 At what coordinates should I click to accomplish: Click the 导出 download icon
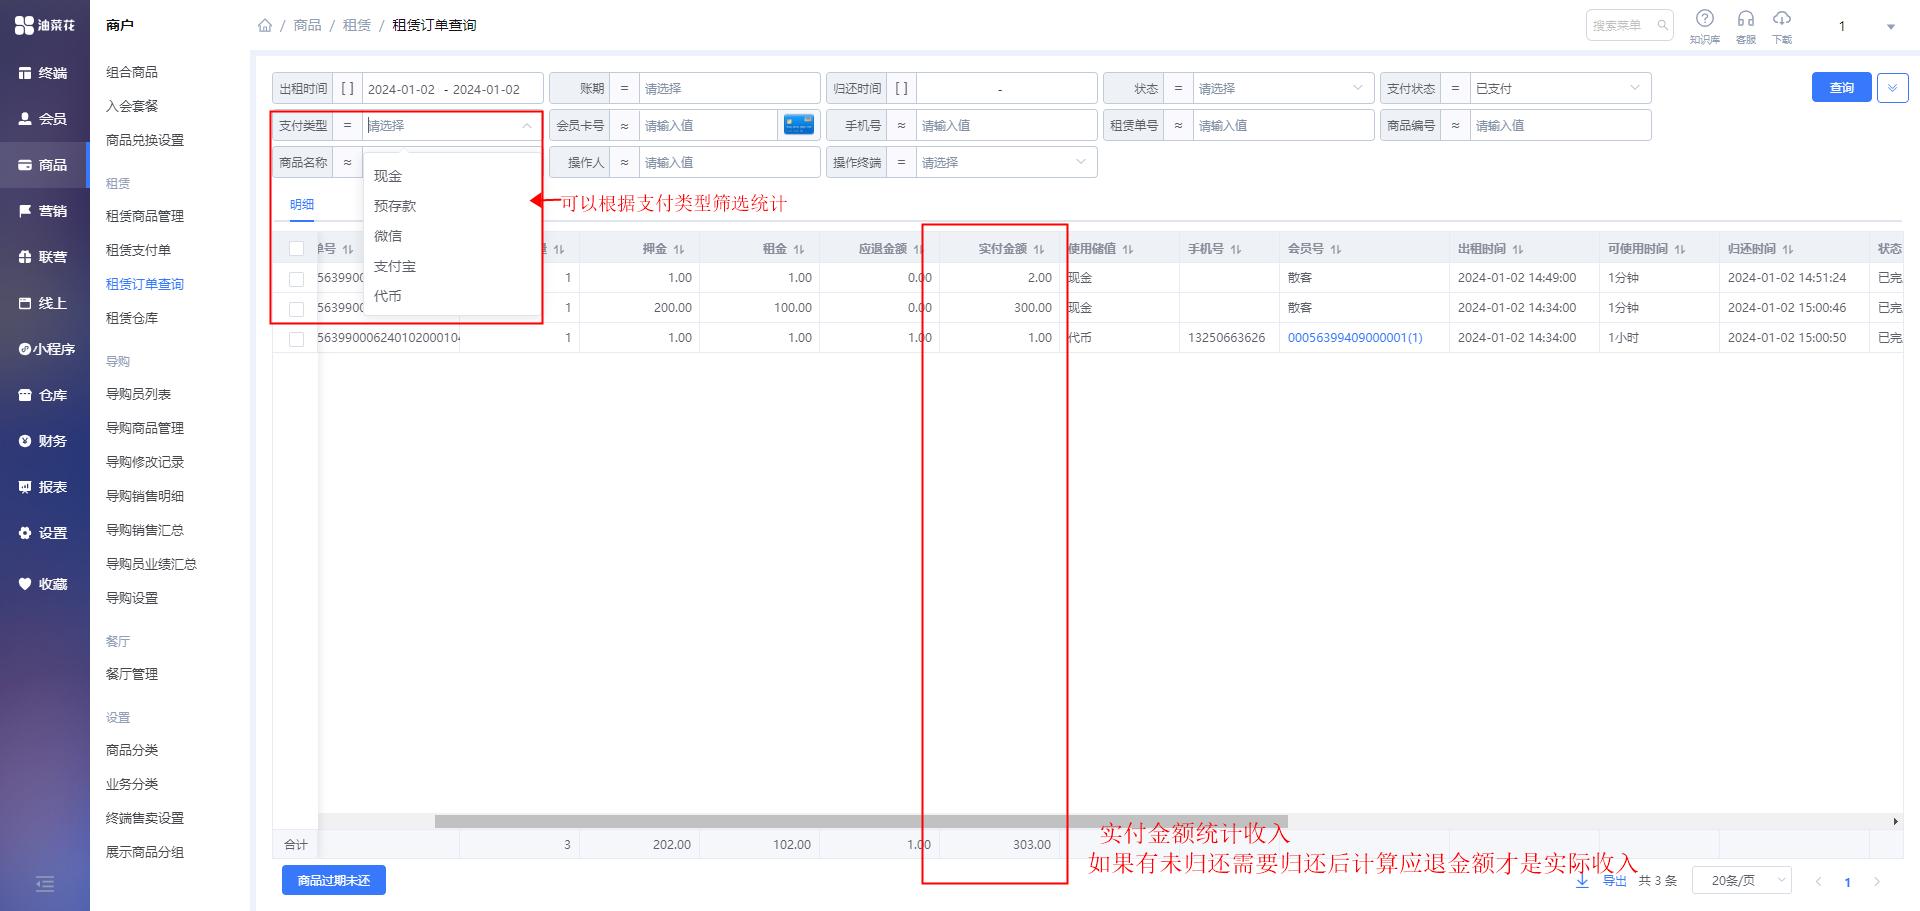(1582, 881)
